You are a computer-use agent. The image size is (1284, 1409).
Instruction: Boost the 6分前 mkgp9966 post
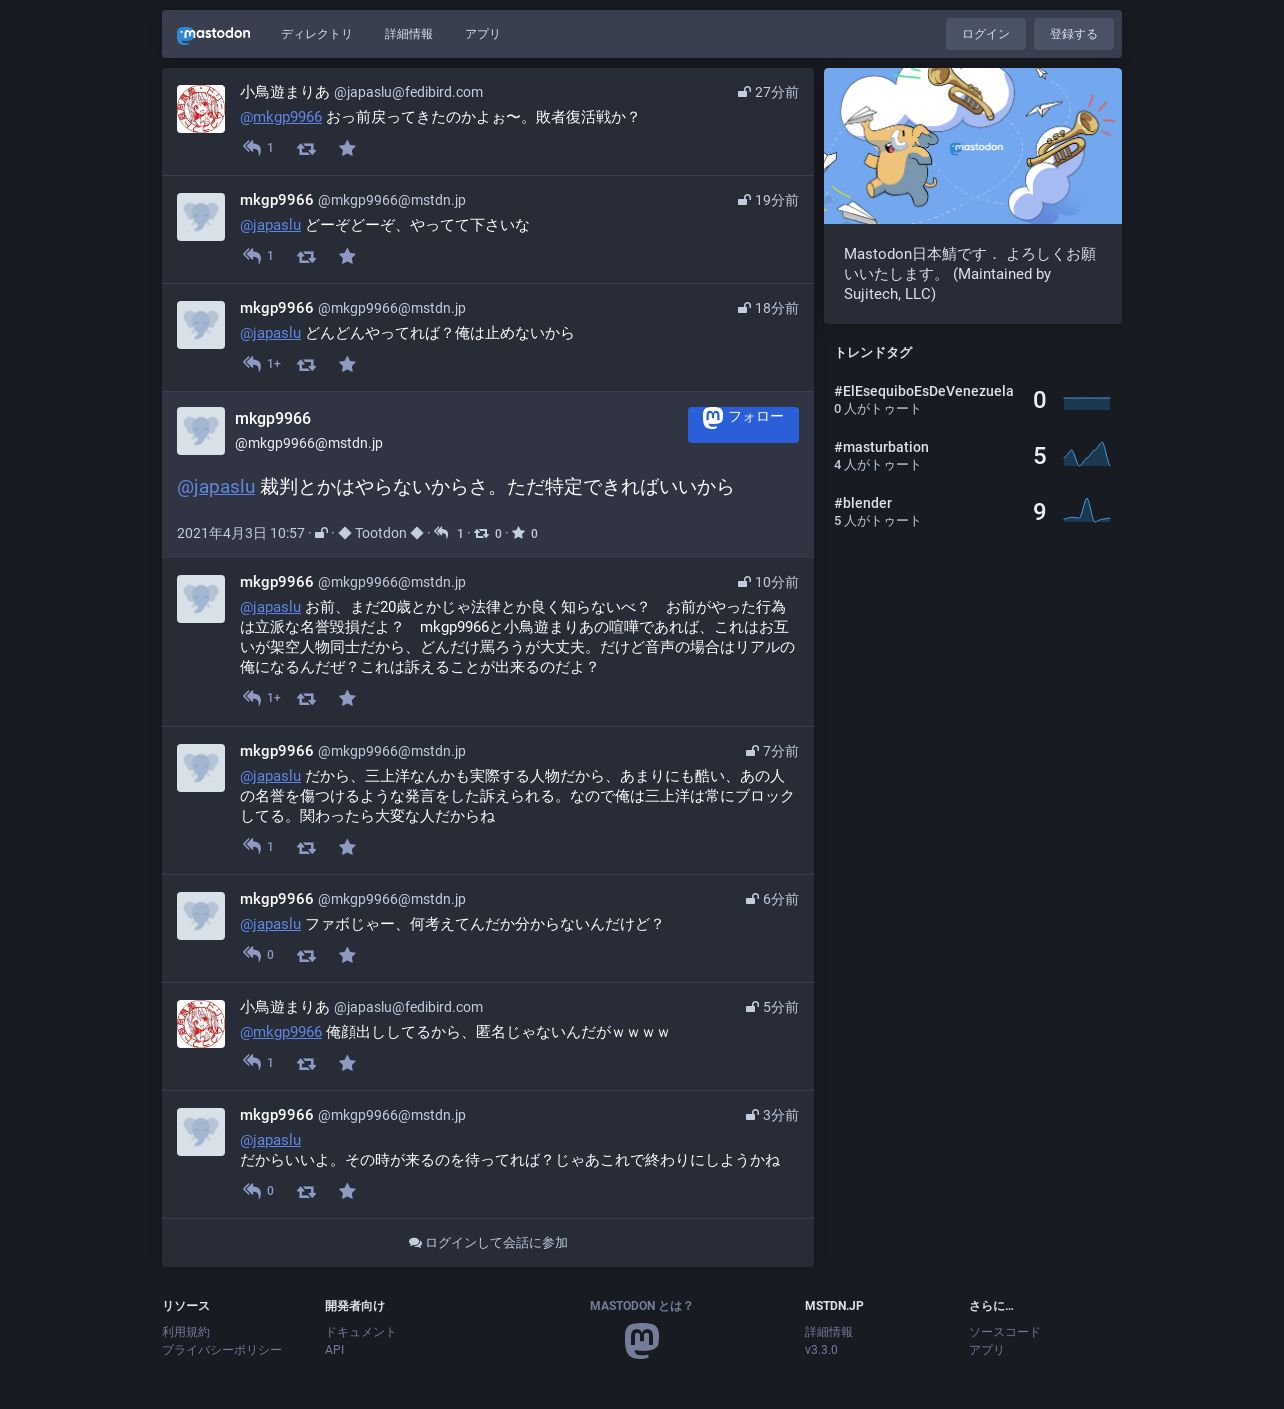306,955
